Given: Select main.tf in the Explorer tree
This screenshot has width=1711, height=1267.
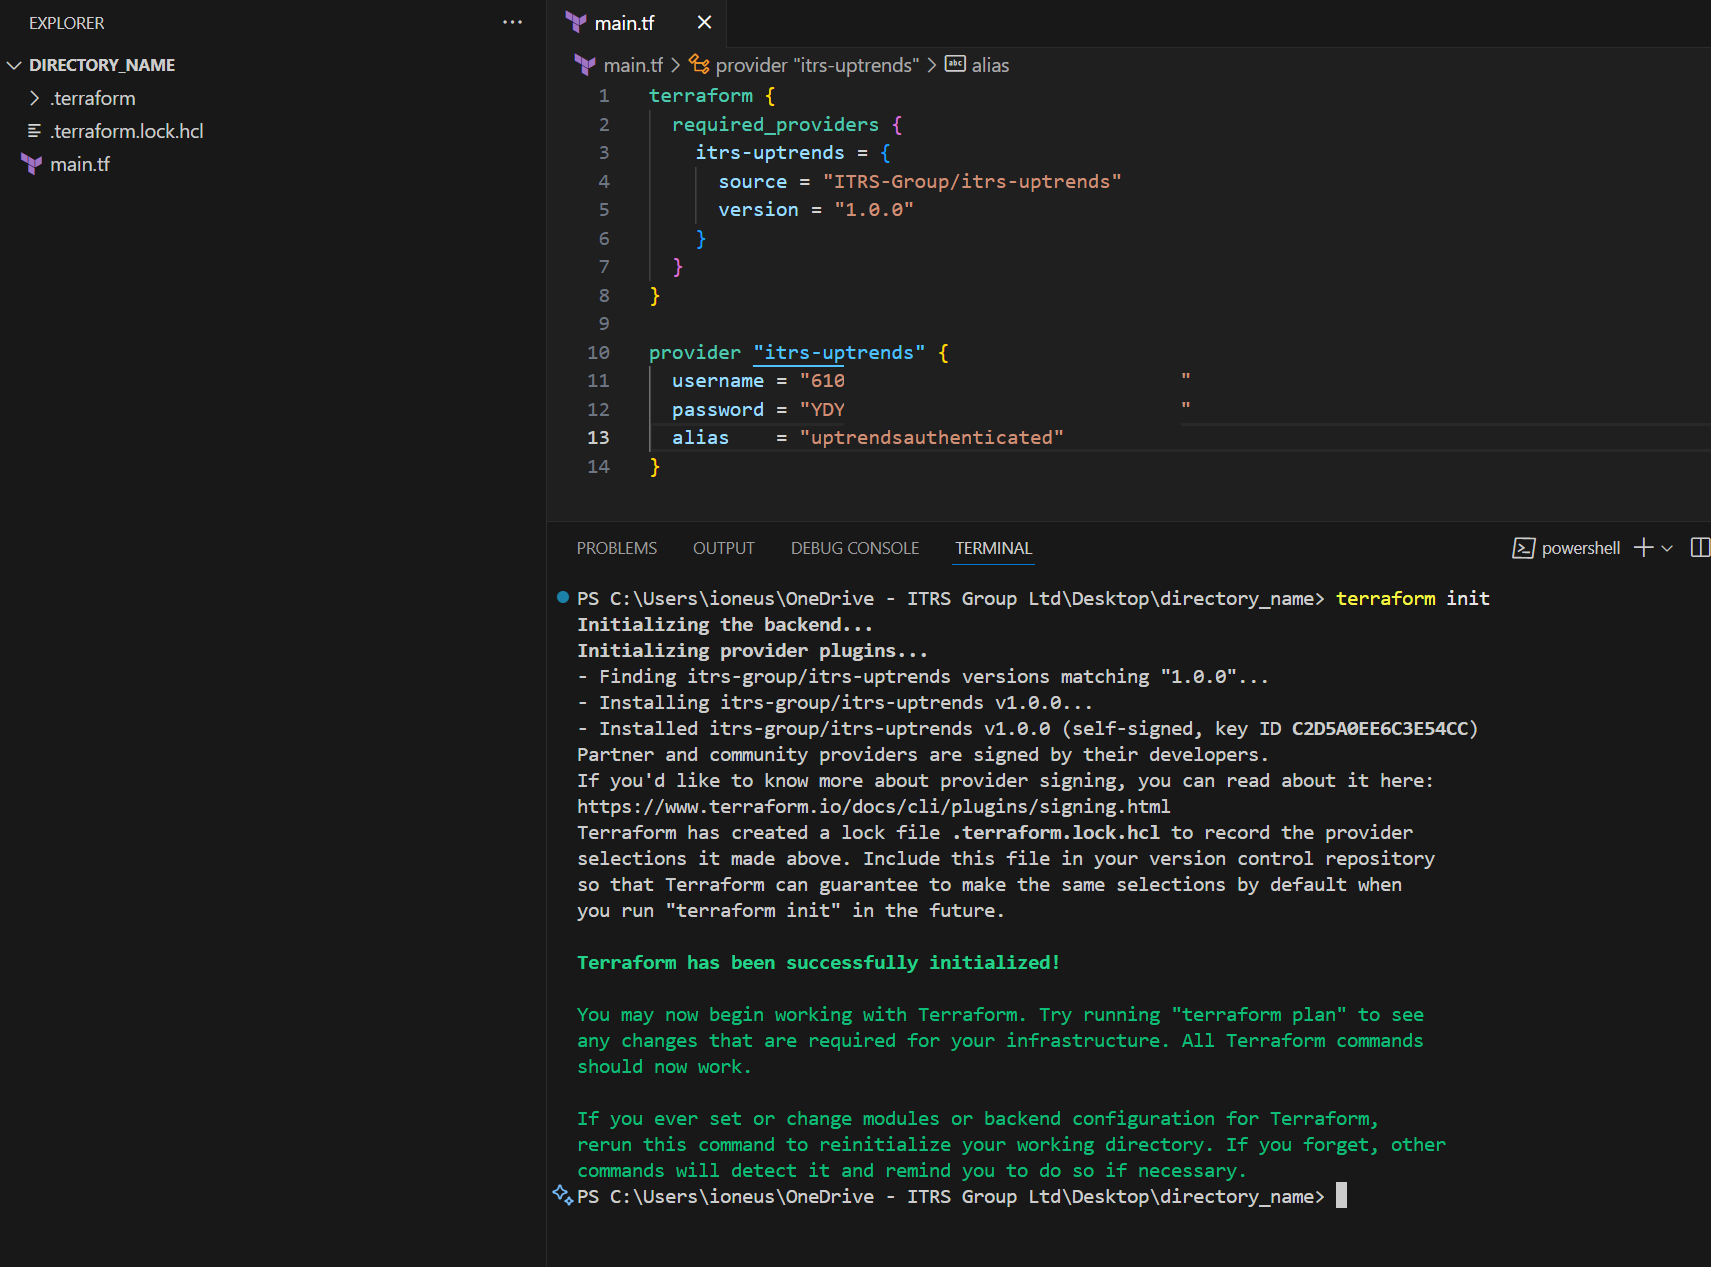Looking at the screenshot, I should tap(80, 164).
